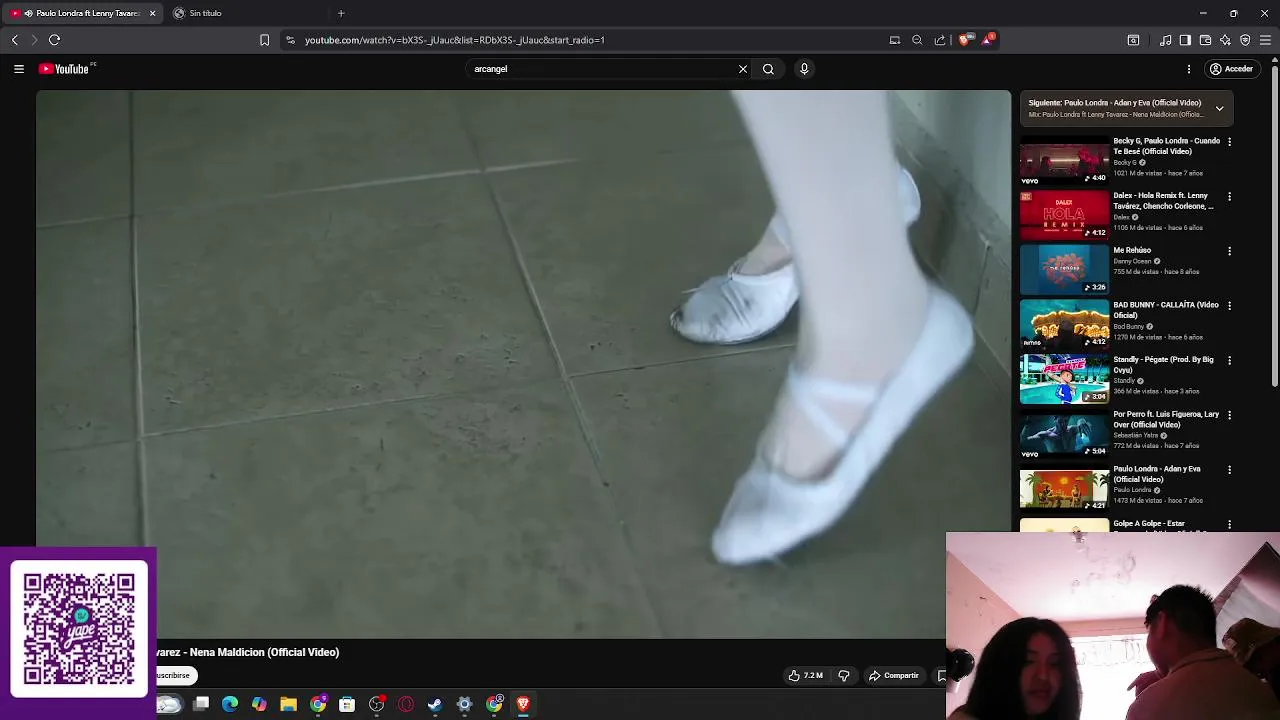The width and height of the screenshot is (1280, 720).
Task: Open 'Cuando Te Besé' video thumbnail
Action: (1064, 161)
